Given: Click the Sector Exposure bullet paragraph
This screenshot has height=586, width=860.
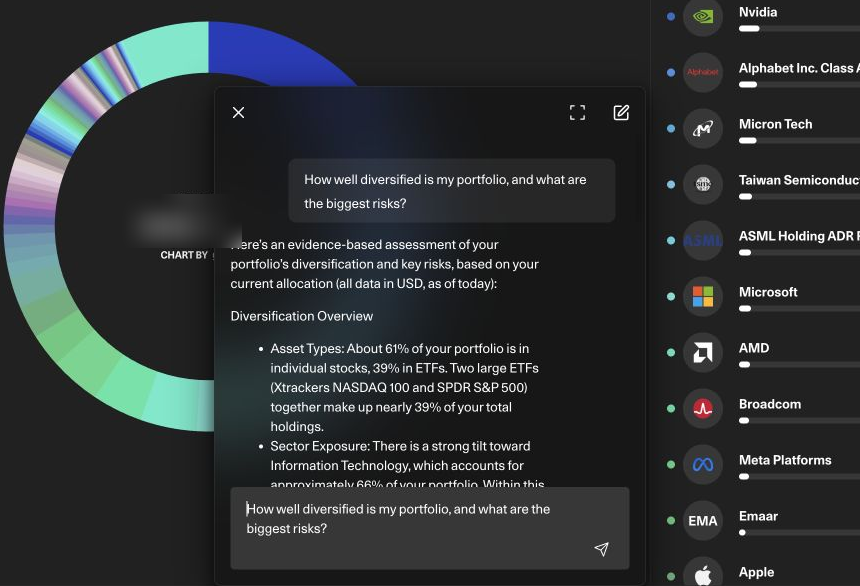Looking at the screenshot, I should pos(407,465).
